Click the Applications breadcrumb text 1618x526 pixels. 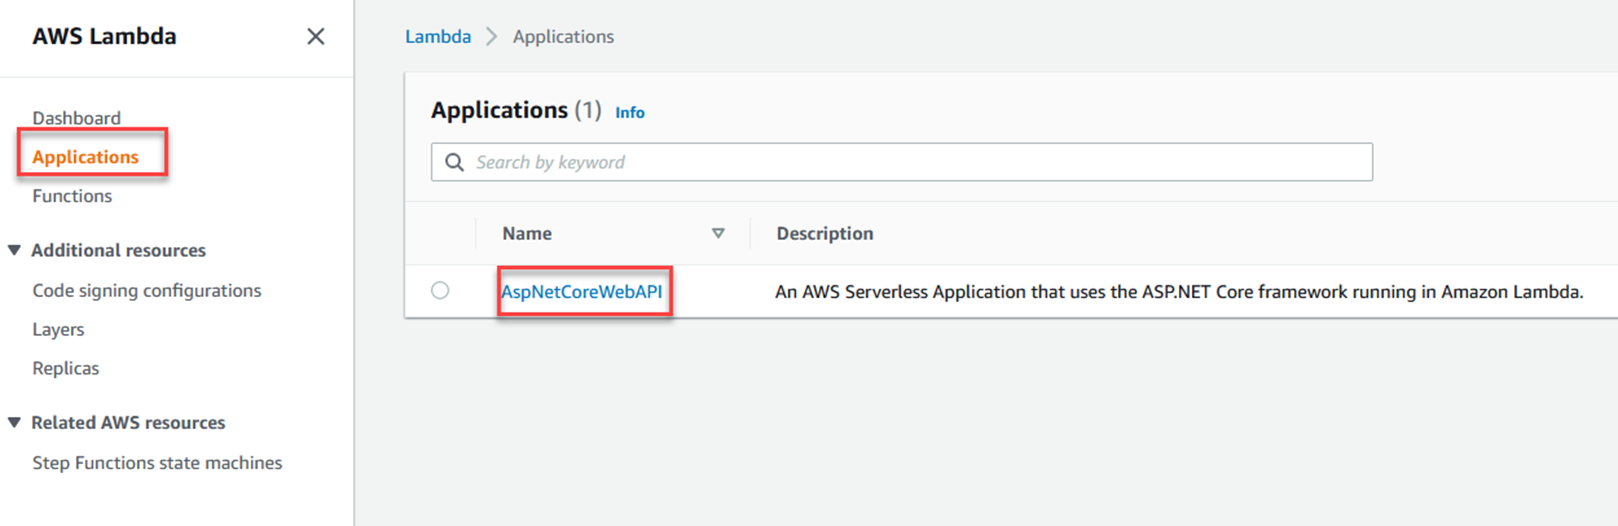(563, 37)
